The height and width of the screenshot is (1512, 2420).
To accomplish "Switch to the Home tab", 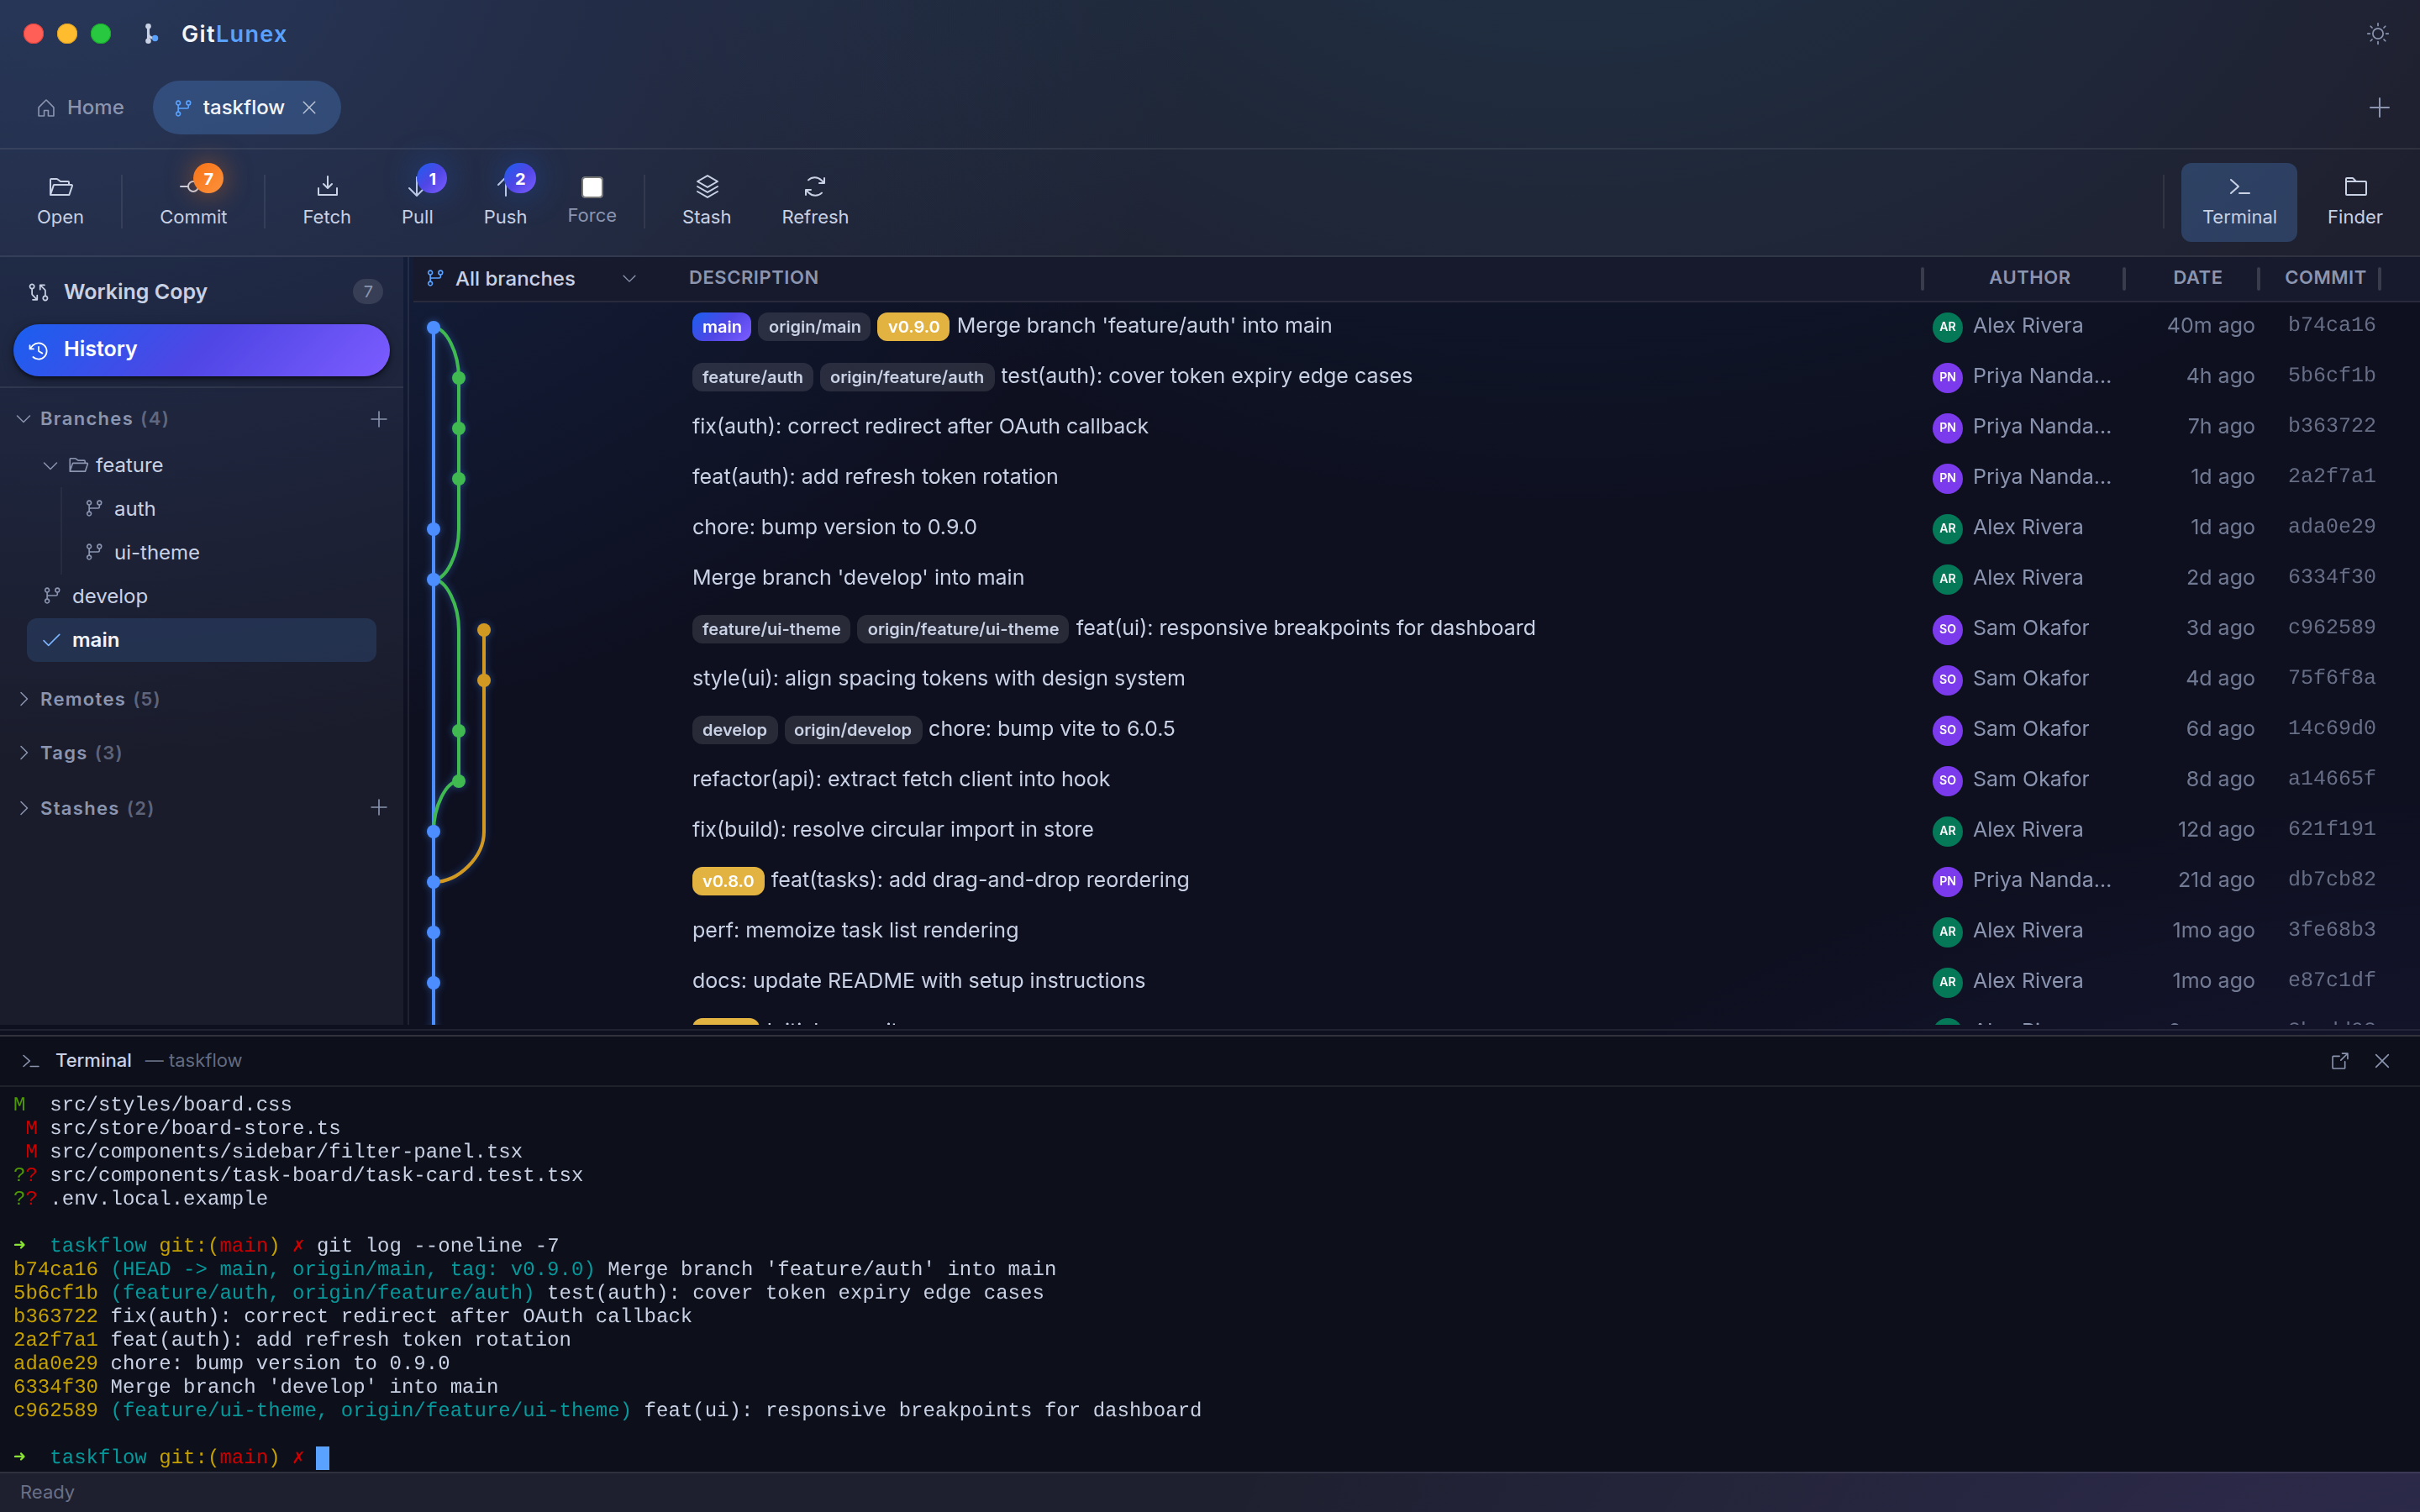I will click(x=80, y=107).
